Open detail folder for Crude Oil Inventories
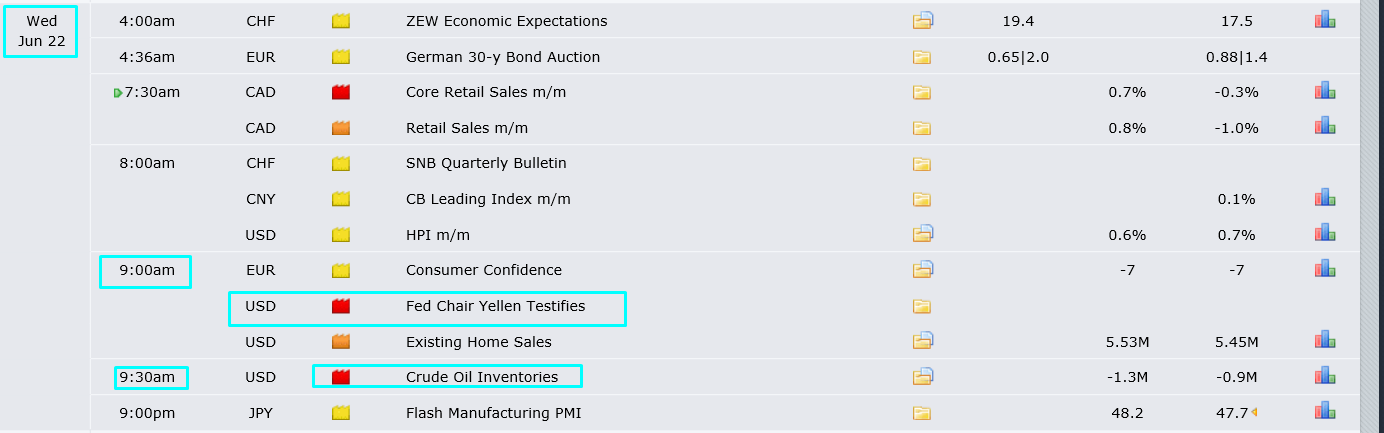The image size is (1384, 433). point(922,377)
